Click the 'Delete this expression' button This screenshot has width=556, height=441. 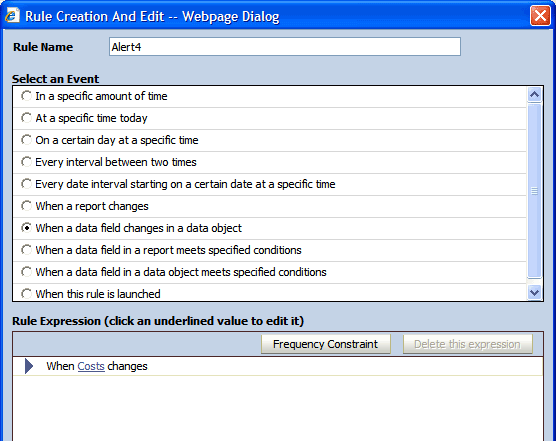pos(467,344)
